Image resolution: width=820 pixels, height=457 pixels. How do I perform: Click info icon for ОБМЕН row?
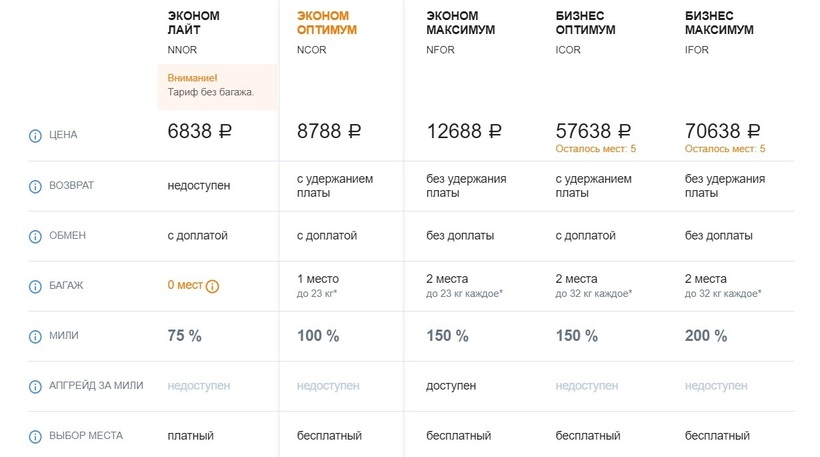tap(35, 236)
